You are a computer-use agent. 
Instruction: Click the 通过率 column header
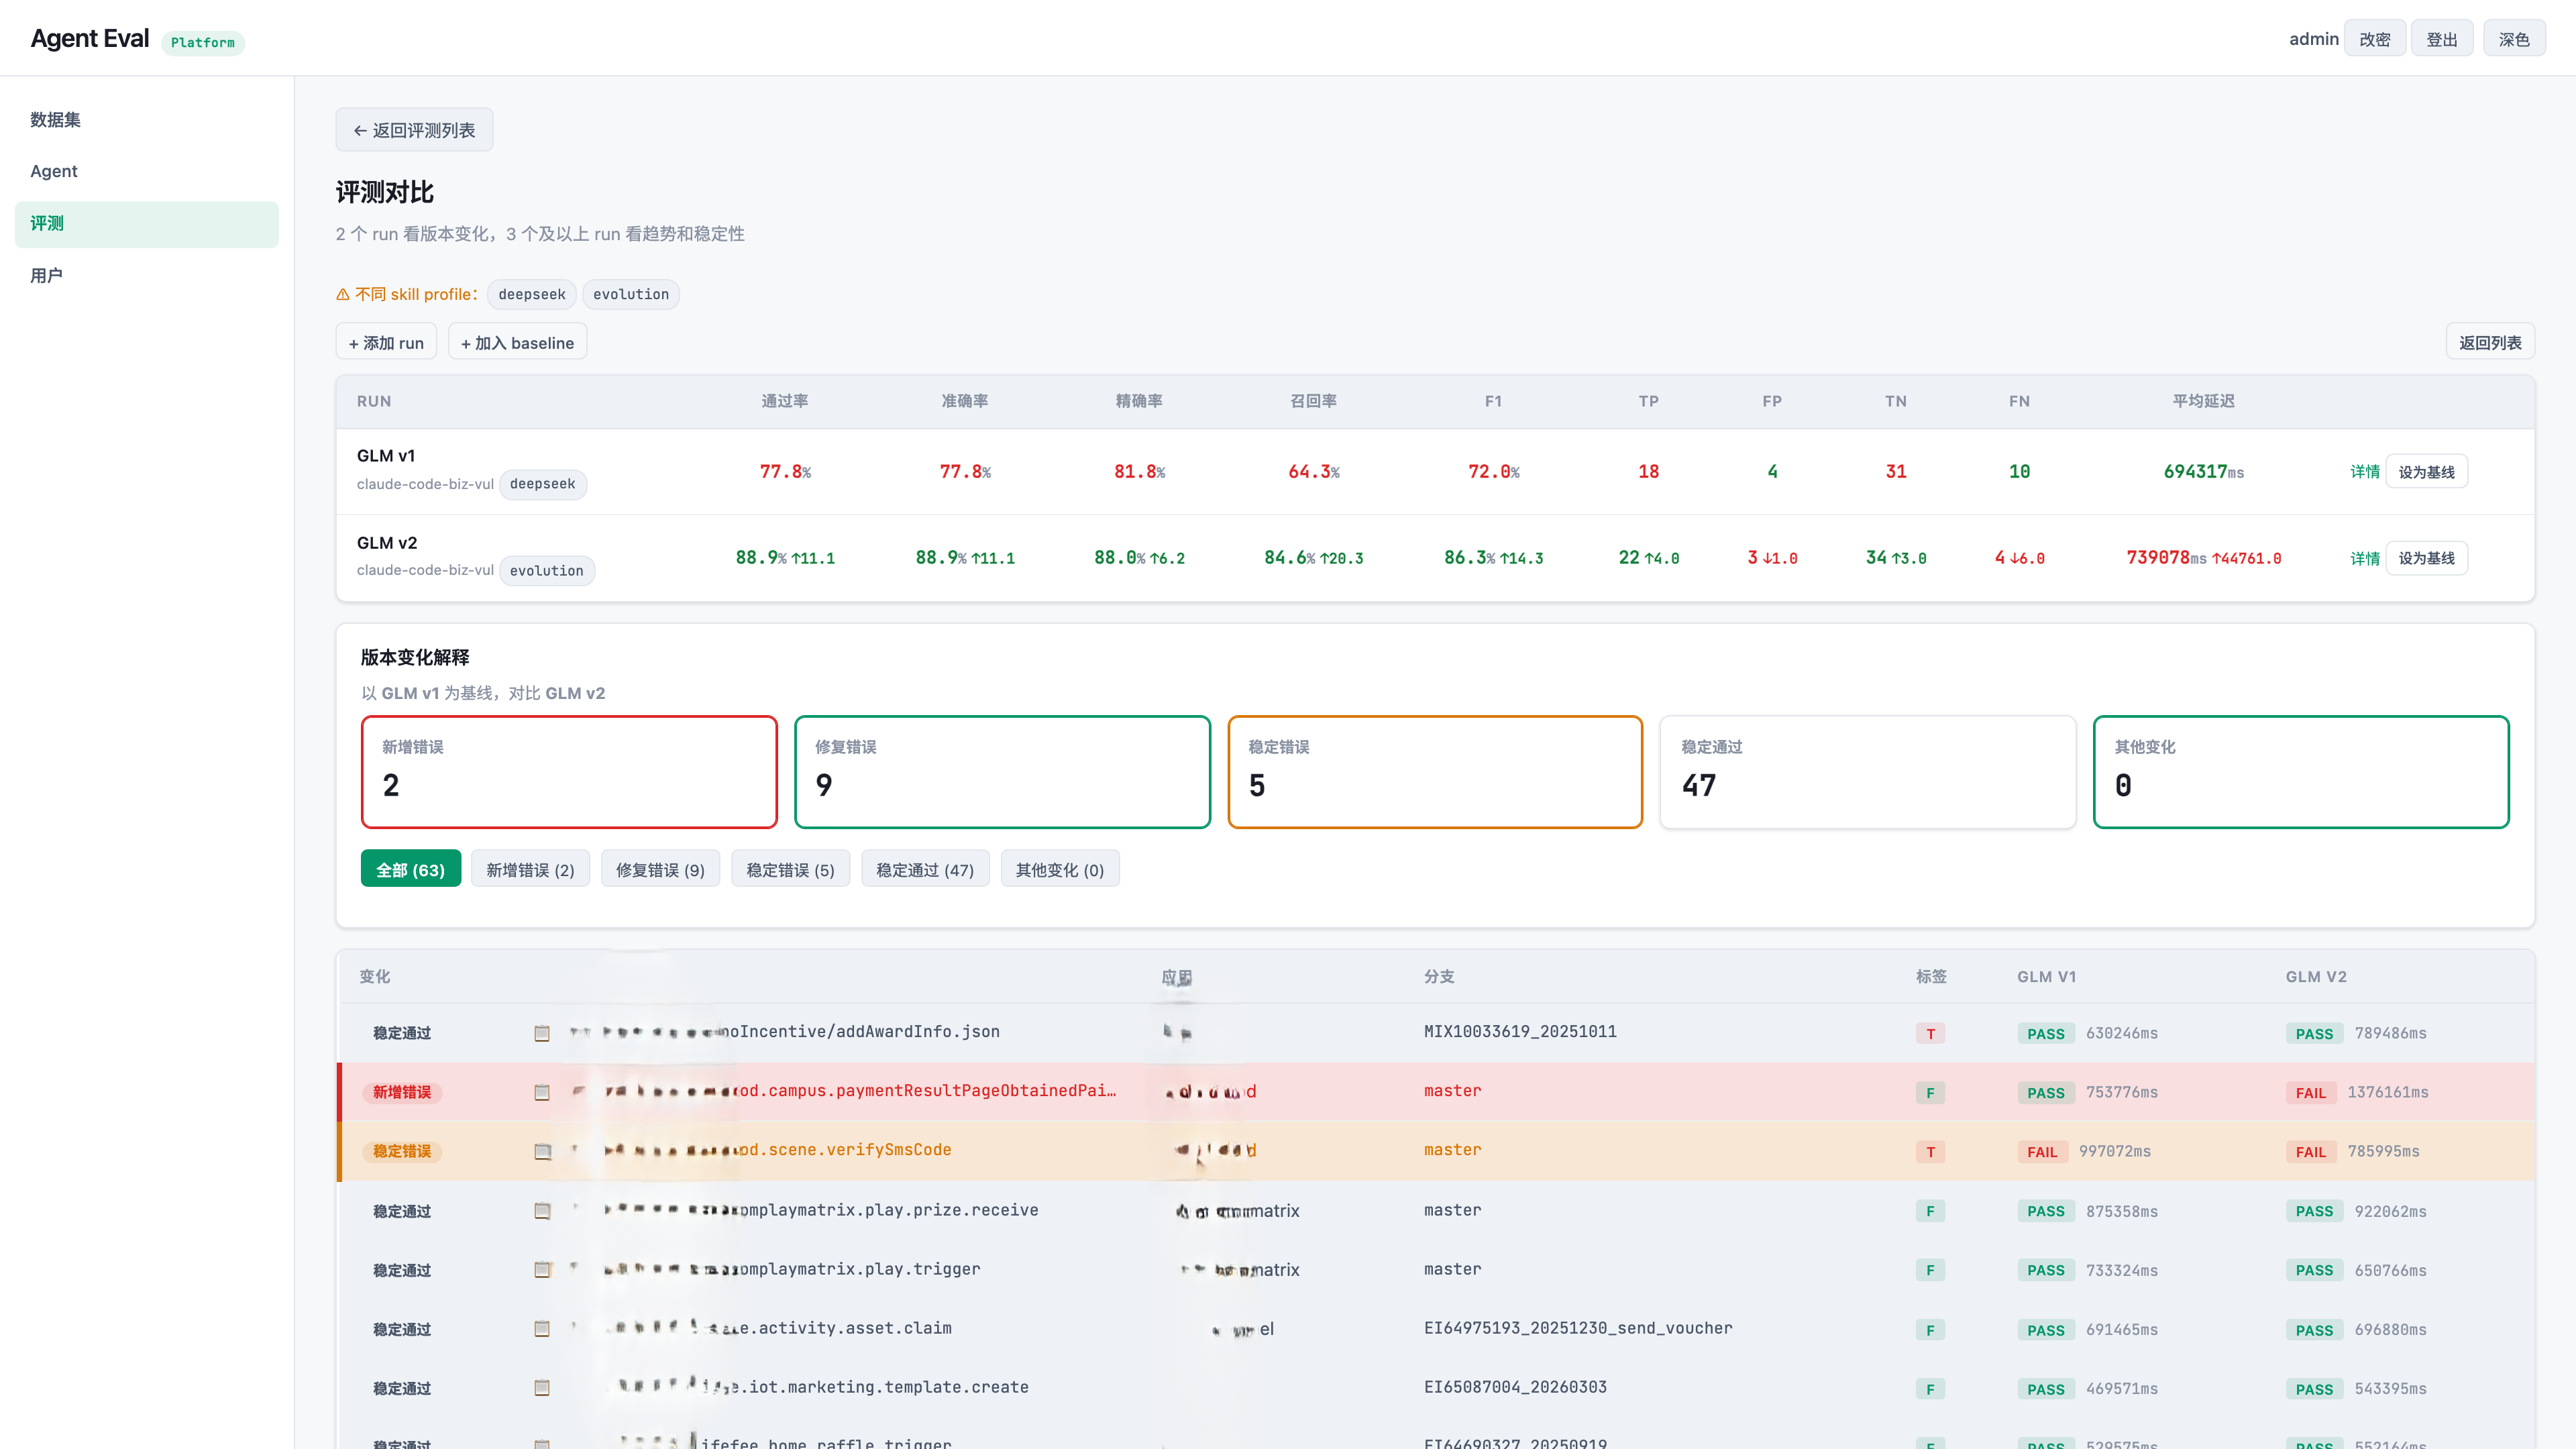[785, 401]
